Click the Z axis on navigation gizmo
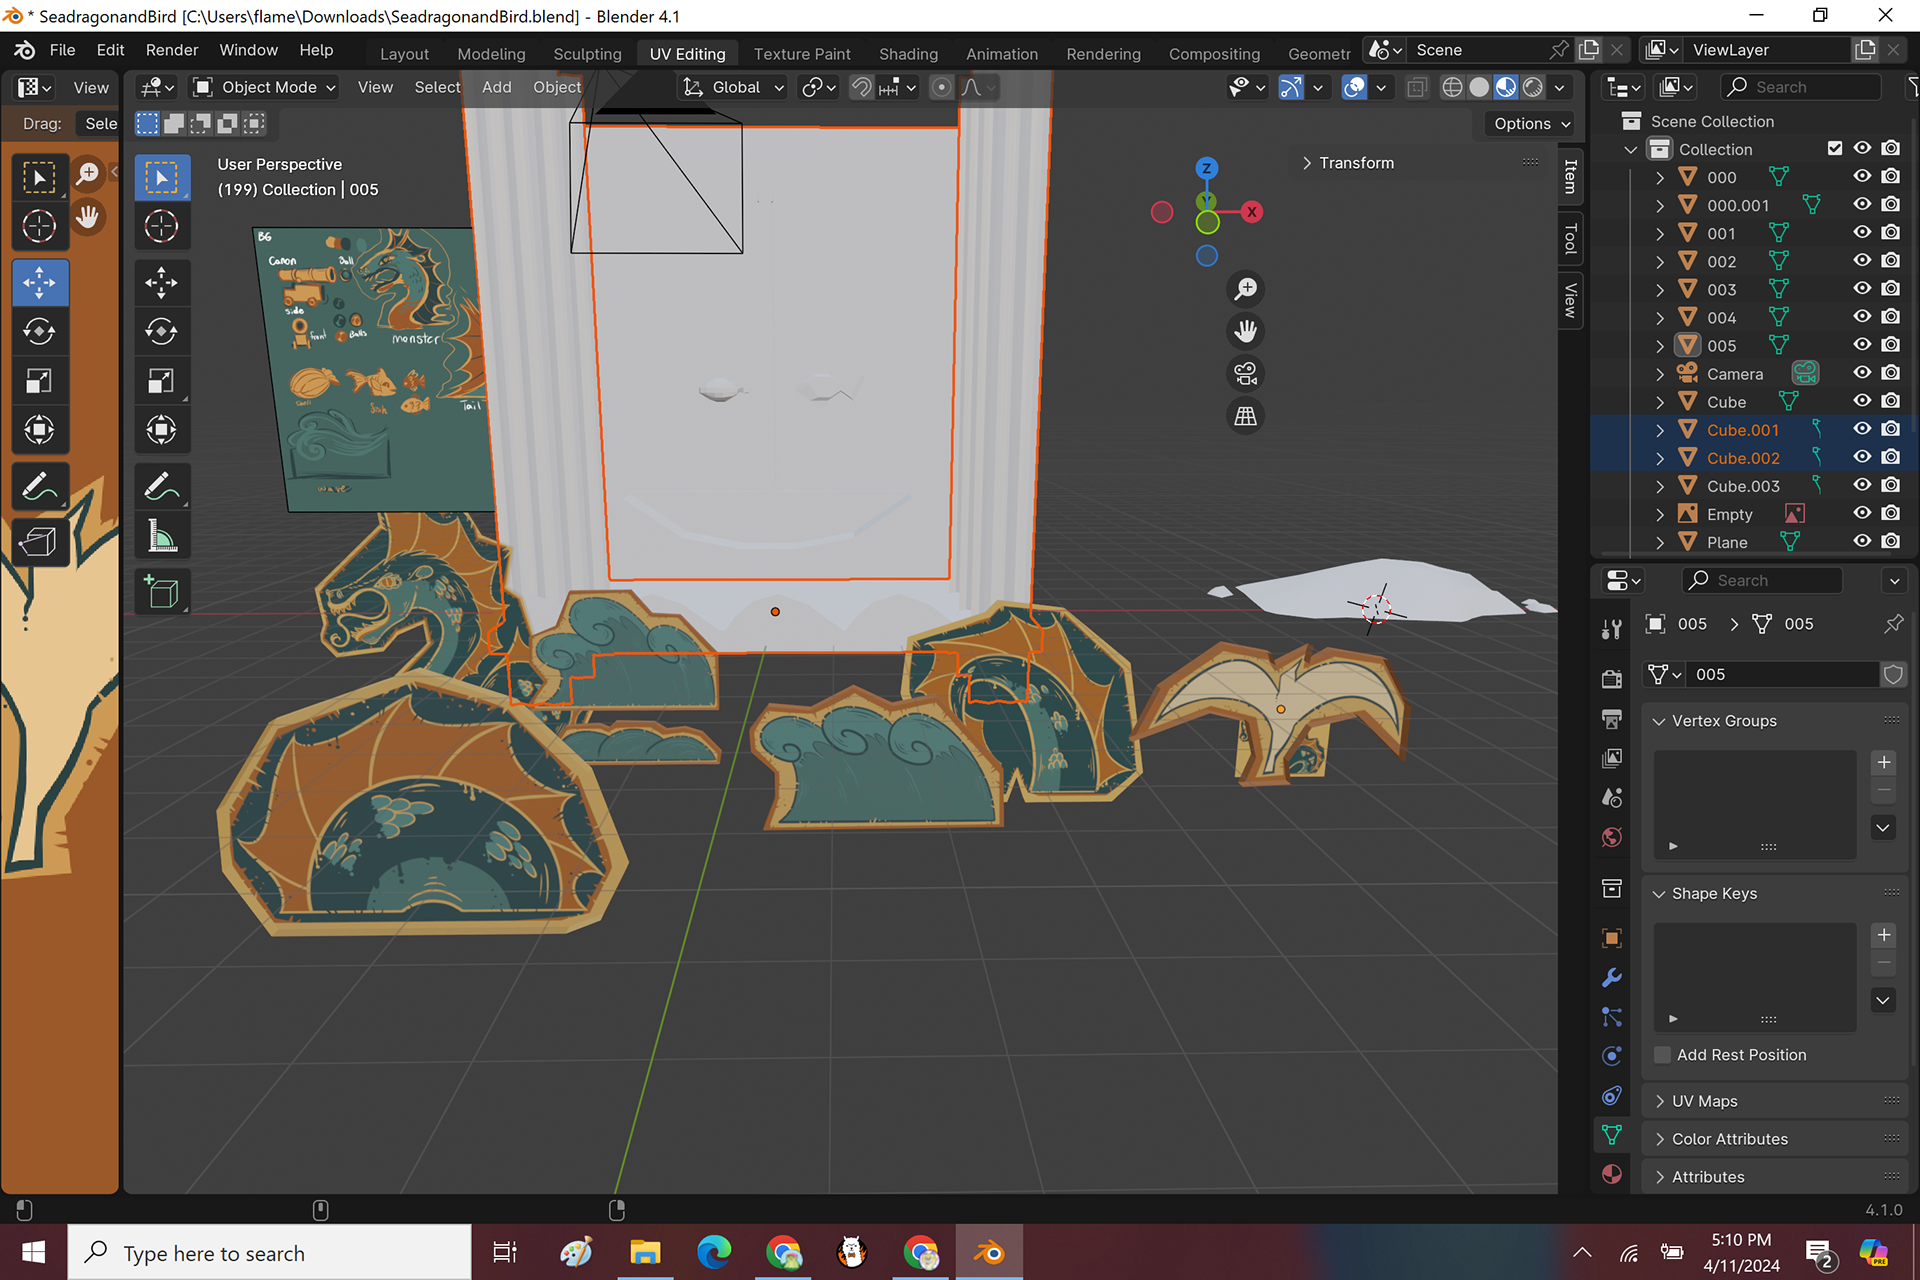Viewport: 1920px width, 1280px height. coord(1207,168)
